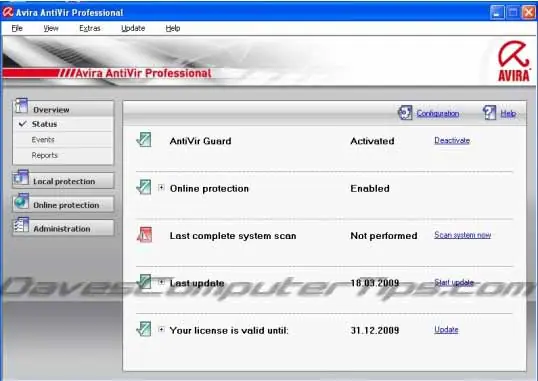Screen dimensions: 538x381
Task: Close the Avira AntiVir window
Action: point(528,13)
